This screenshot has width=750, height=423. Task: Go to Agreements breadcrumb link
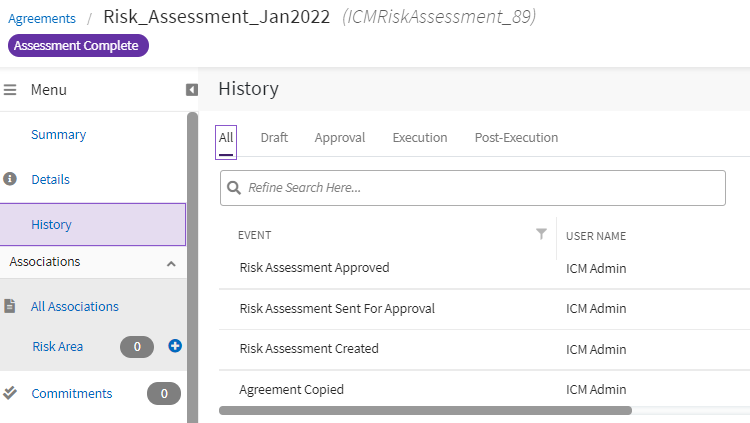pos(42,18)
